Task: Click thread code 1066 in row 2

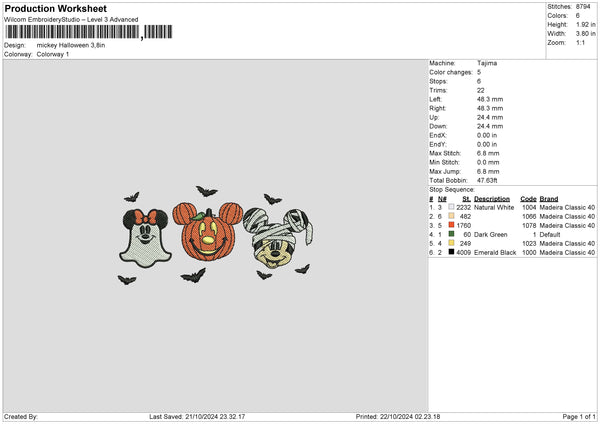Action: coord(529,217)
